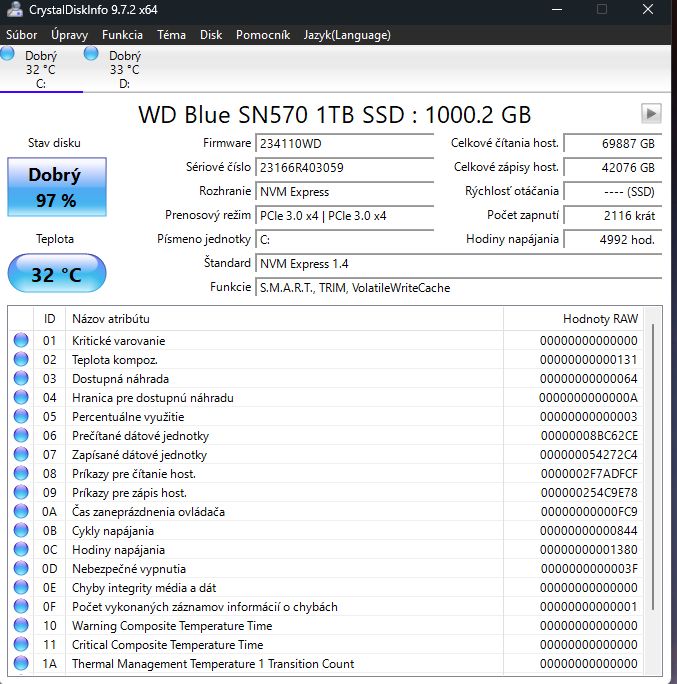Click the Názov atribútu column header
The image size is (677, 684).
284,318
